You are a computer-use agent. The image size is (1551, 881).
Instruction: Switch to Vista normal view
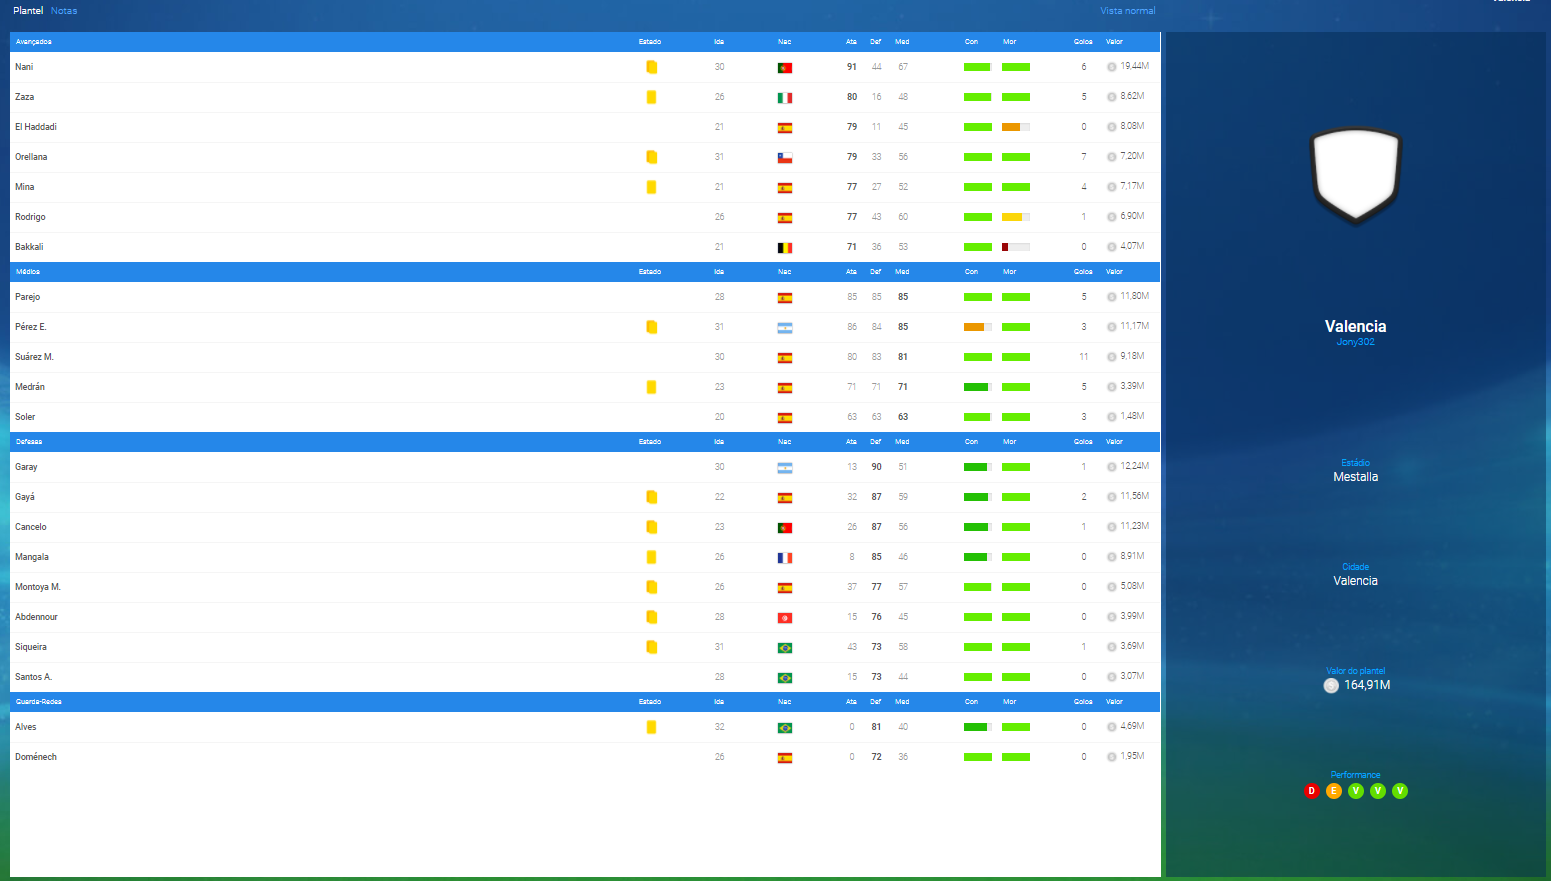pos(1127,11)
